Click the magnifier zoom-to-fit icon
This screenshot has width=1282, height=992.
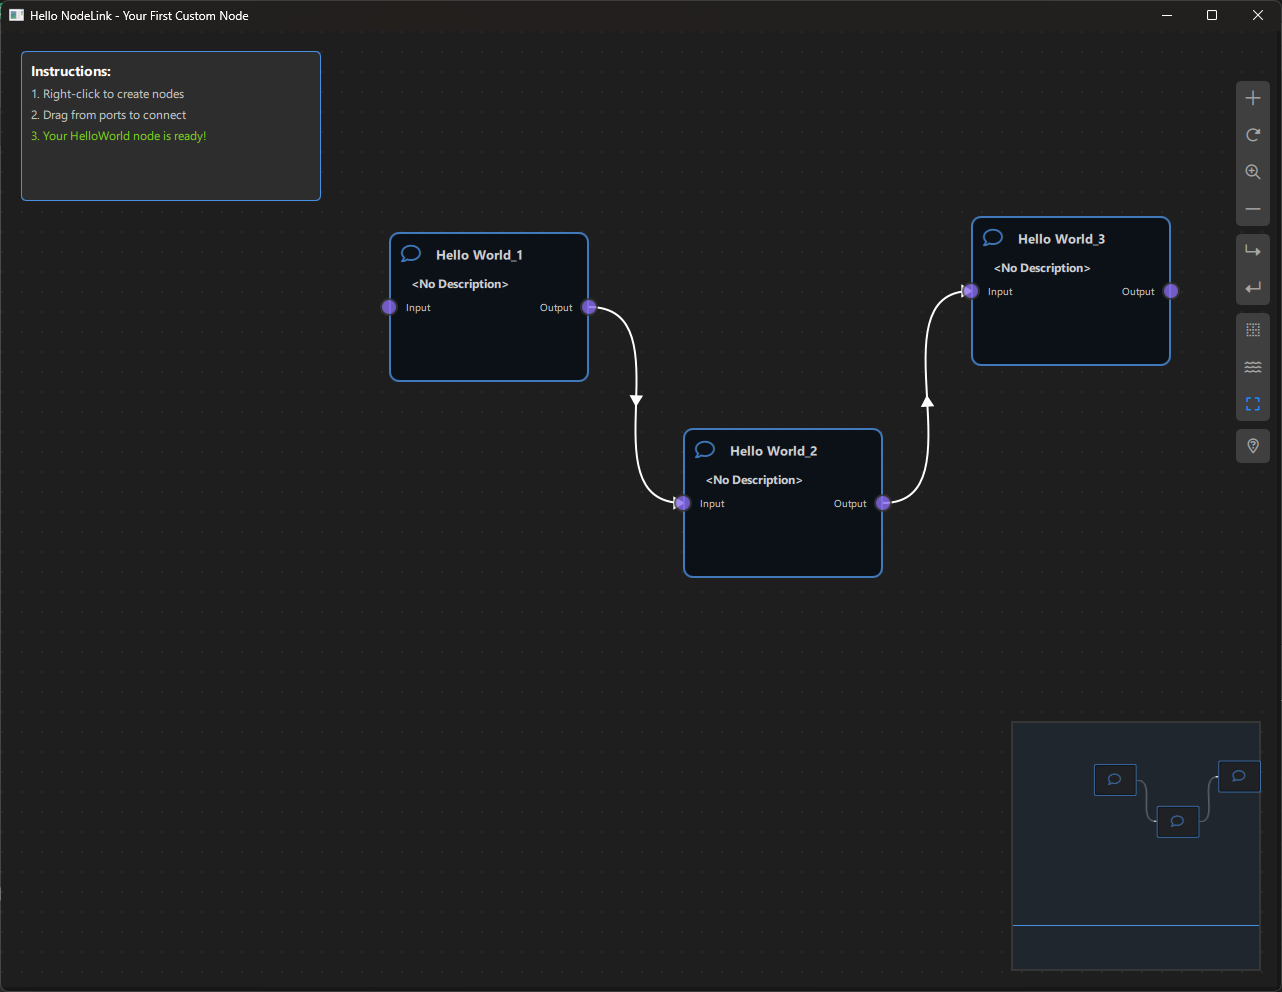click(1253, 172)
